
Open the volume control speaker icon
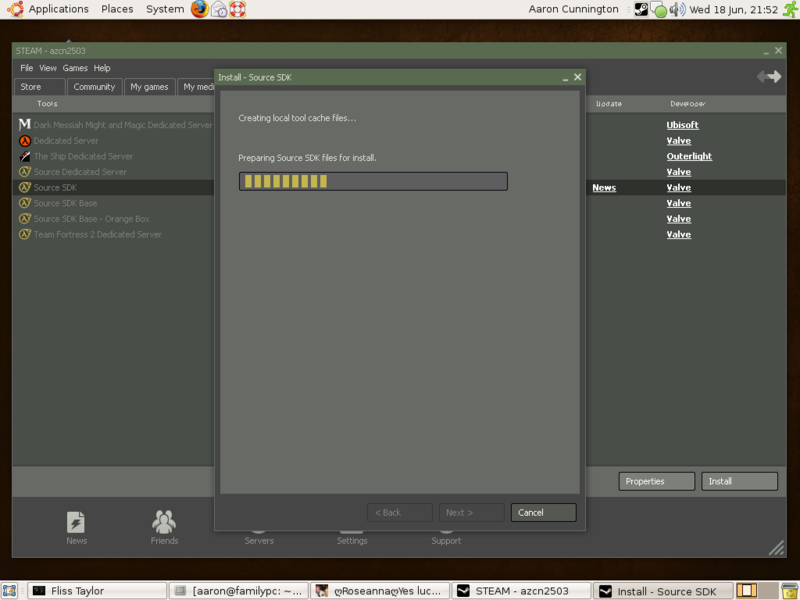pyautogui.click(x=677, y=9)
